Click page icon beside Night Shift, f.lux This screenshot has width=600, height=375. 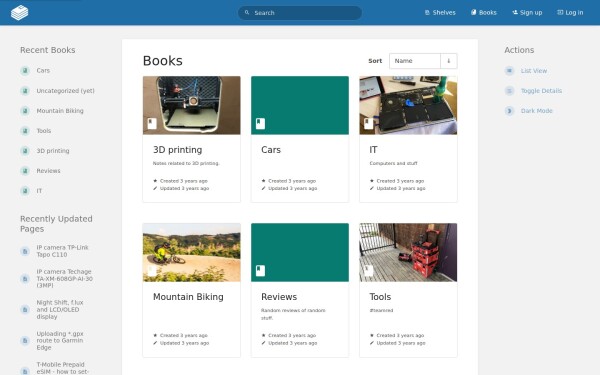(25, 309)
